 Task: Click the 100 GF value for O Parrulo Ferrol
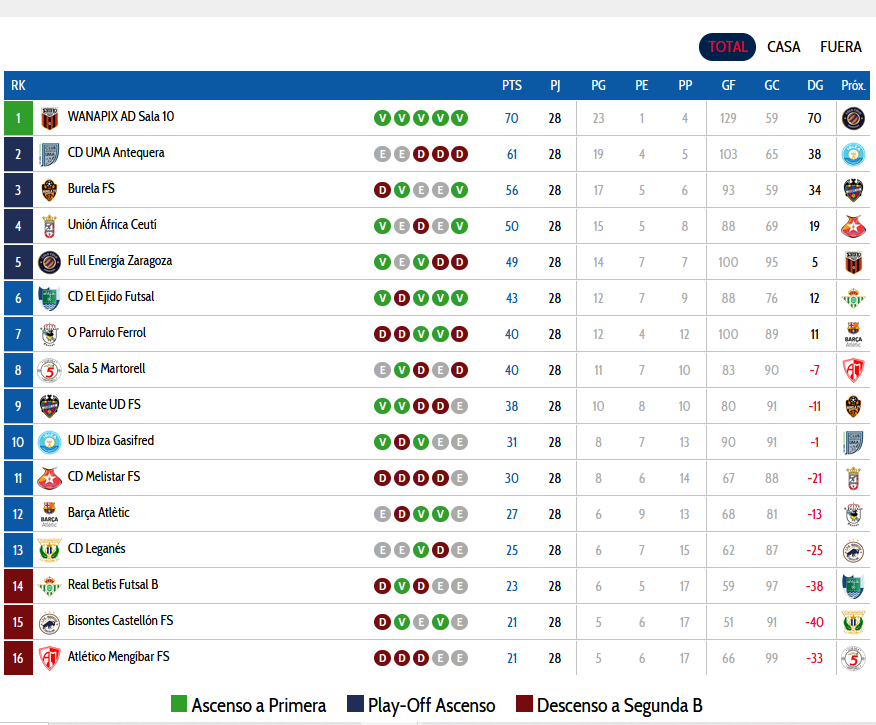(x=728, y=334)
